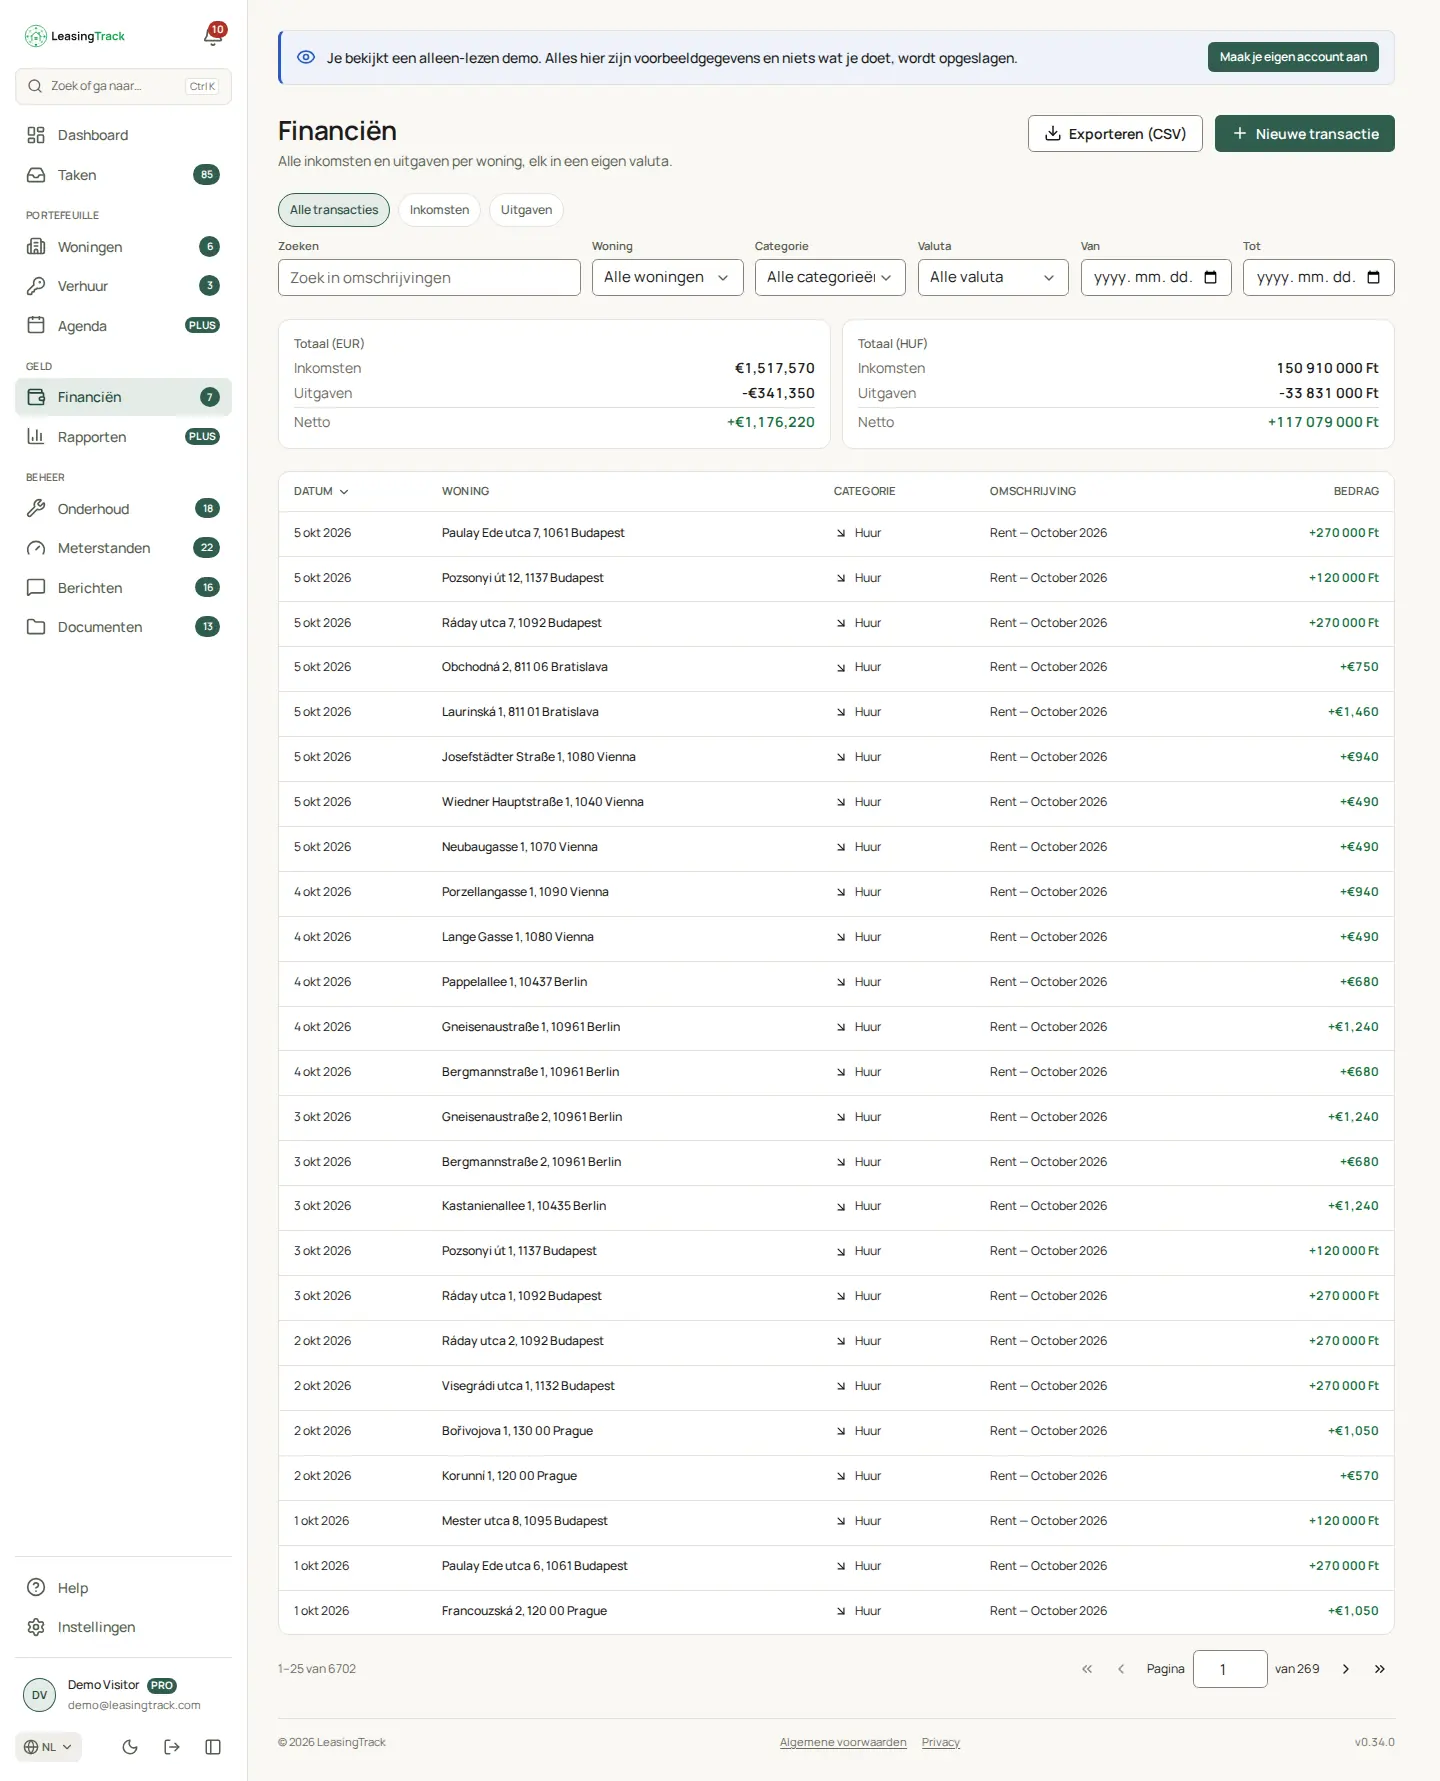
Task: Open the Privacy link
Action: pyautogui.click(x=941, y=1742)
